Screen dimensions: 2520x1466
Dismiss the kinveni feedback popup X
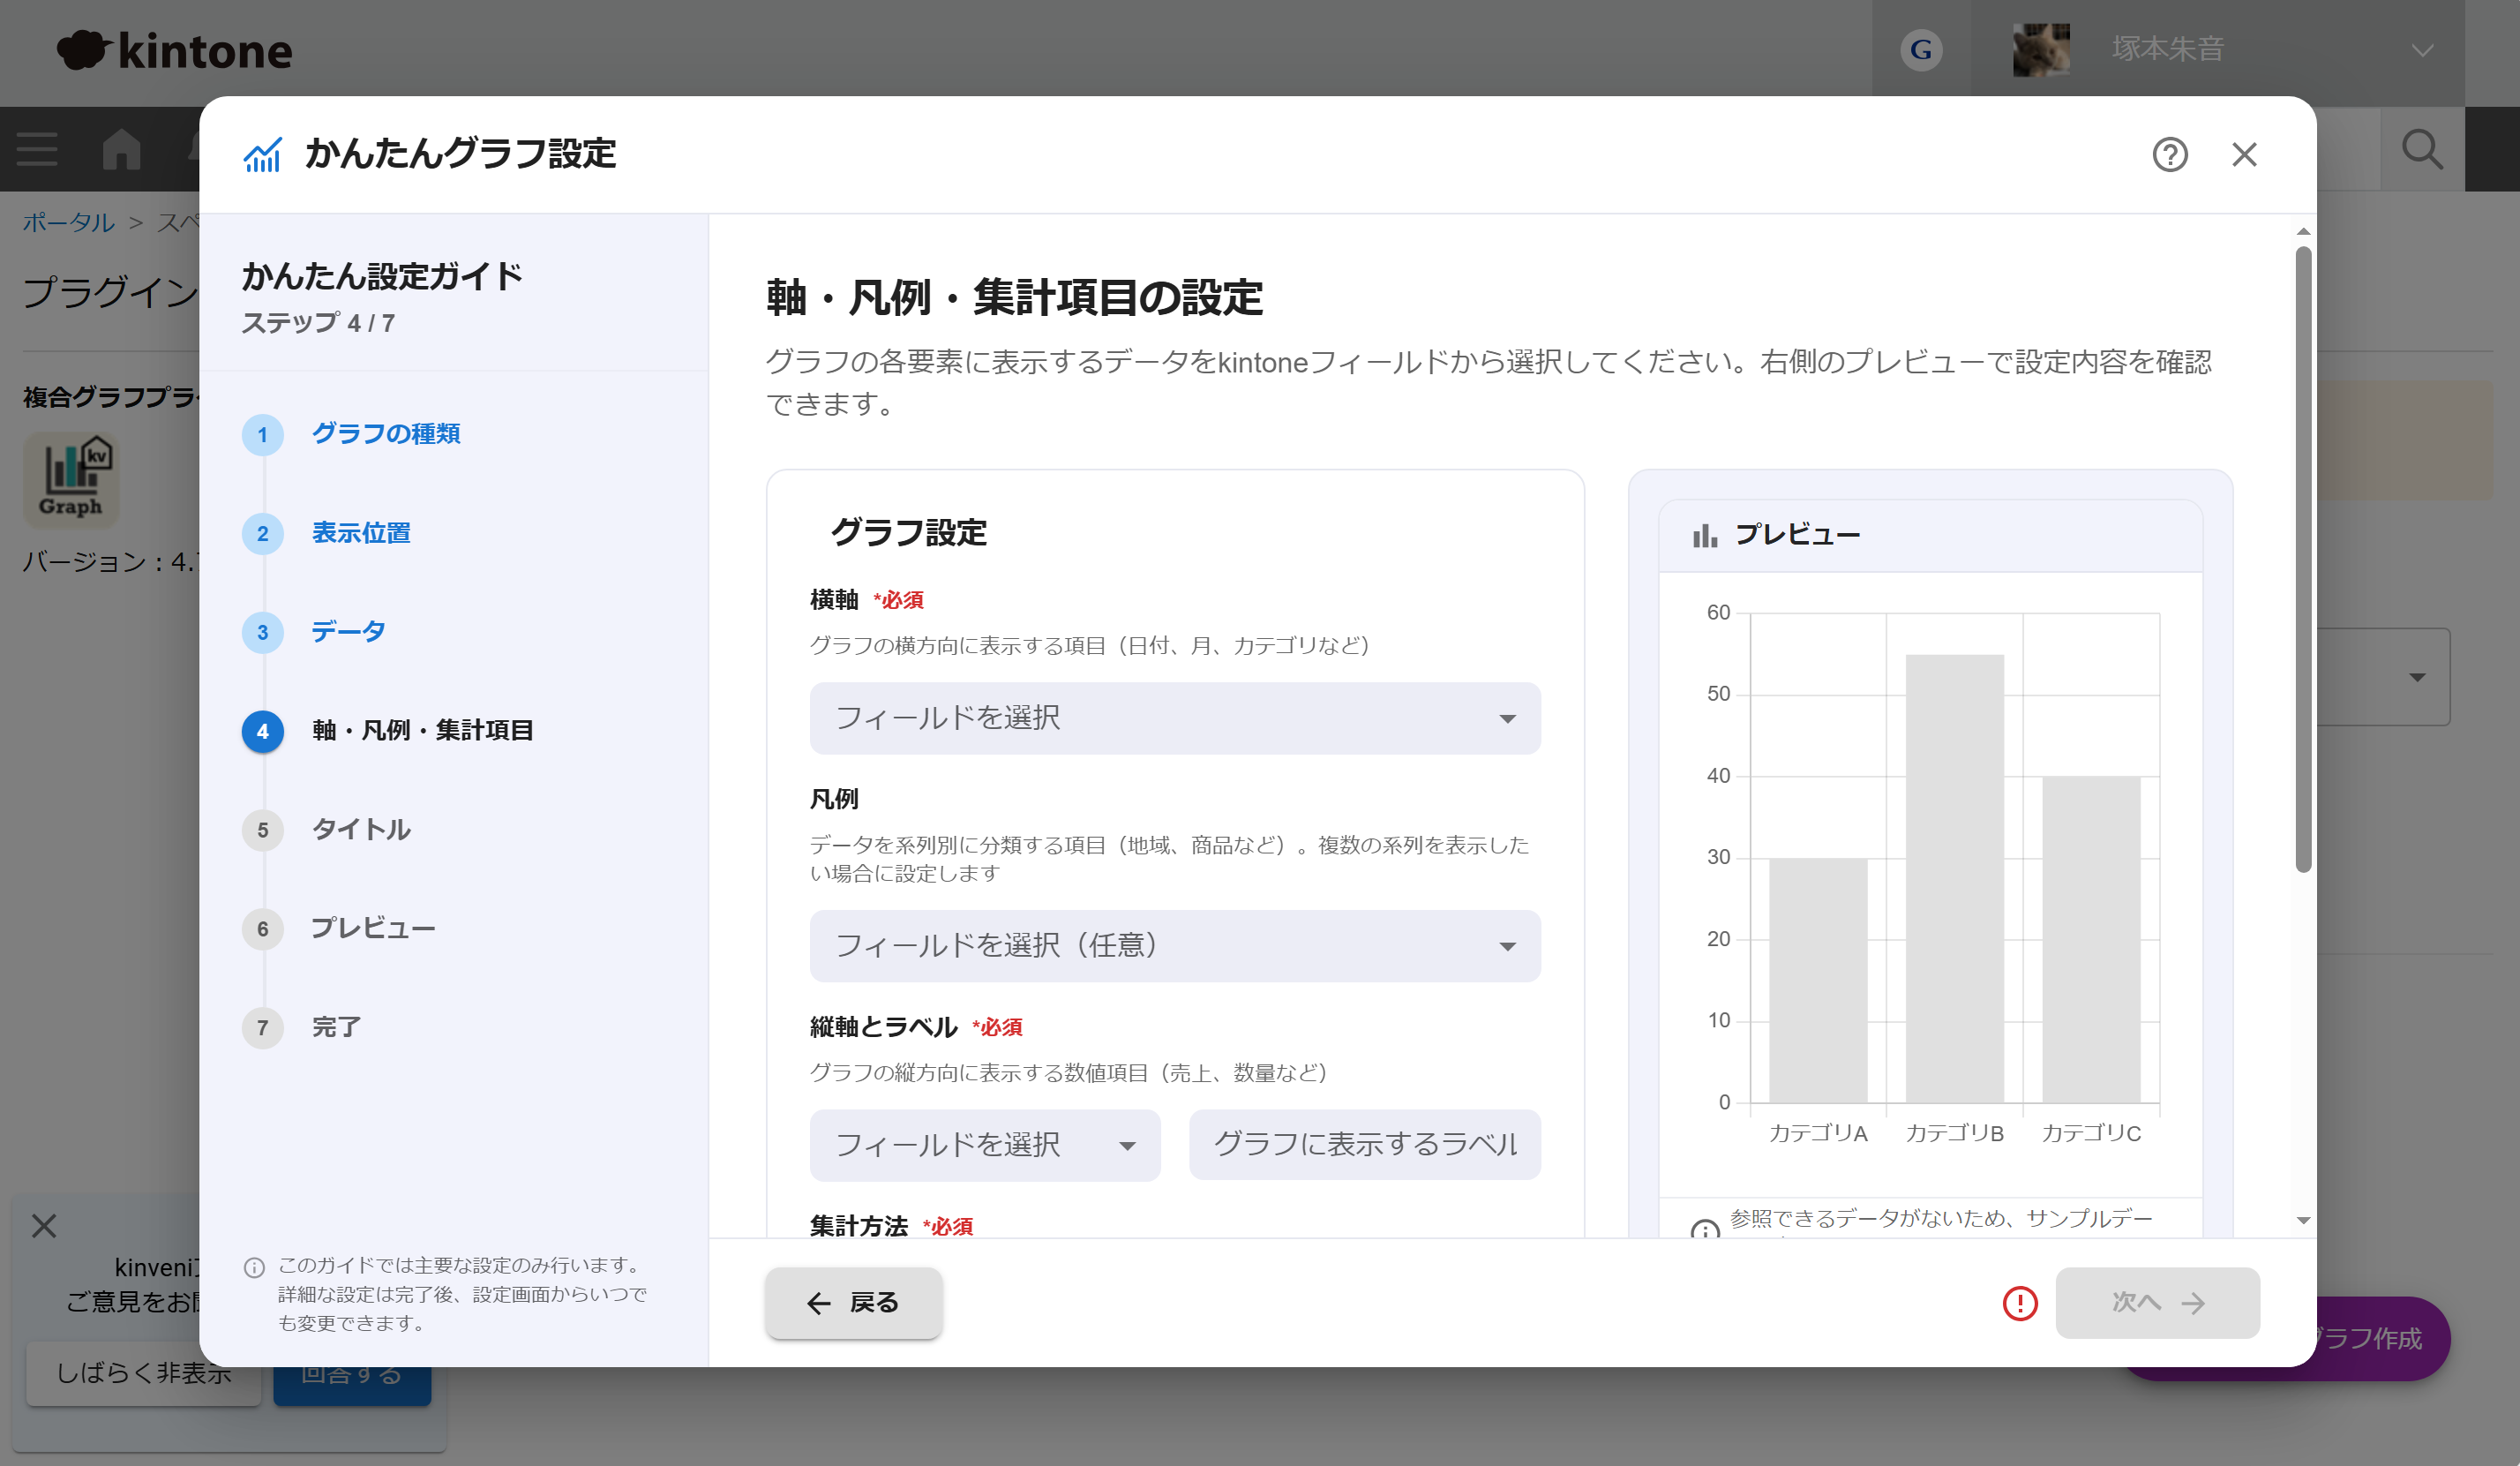point(44,1225)
